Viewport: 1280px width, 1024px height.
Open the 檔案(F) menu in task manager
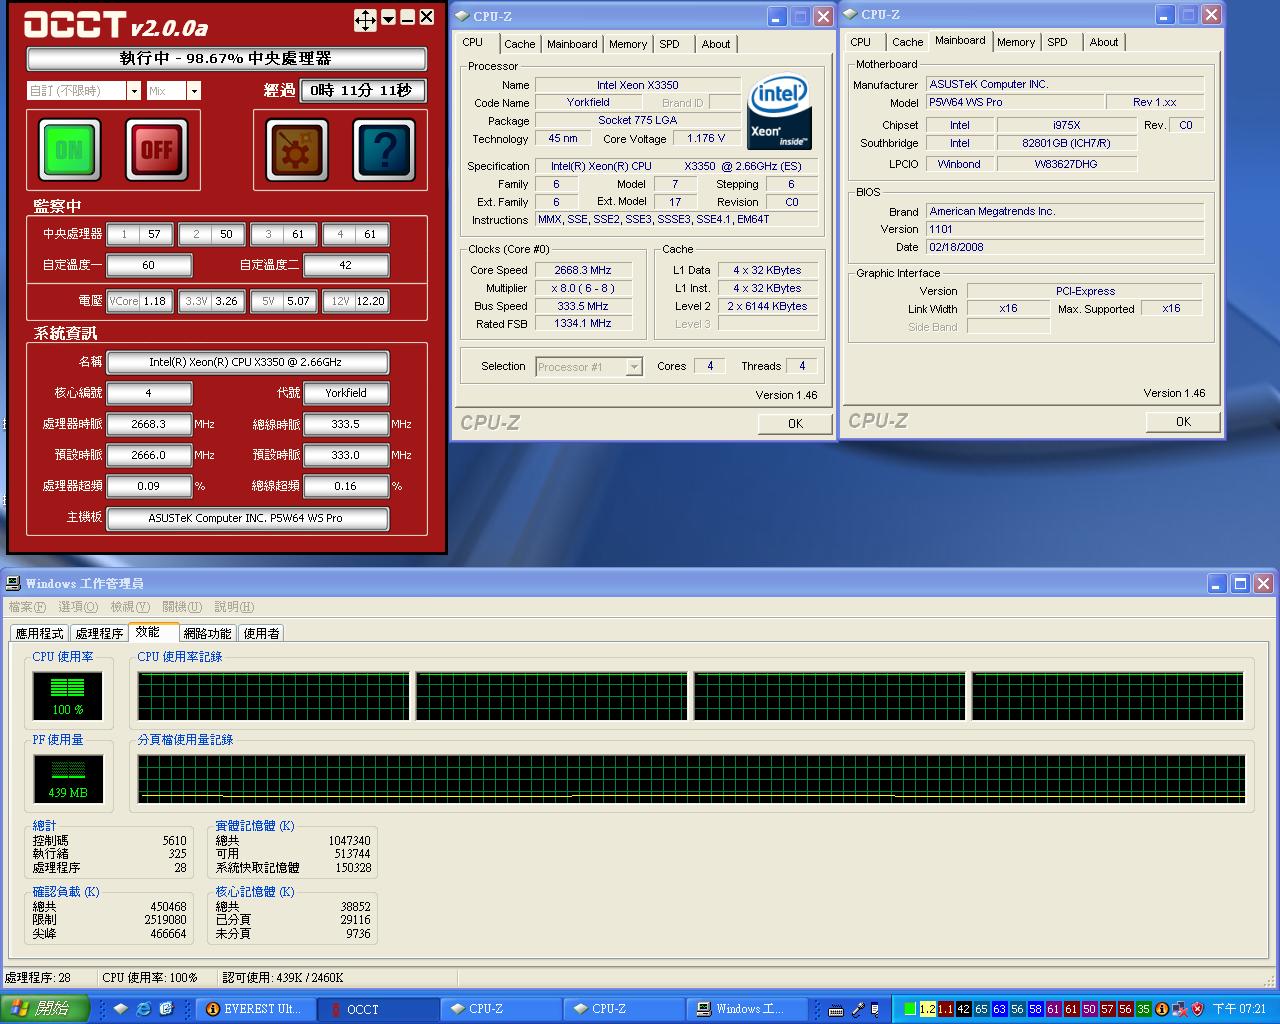(27, 607)
